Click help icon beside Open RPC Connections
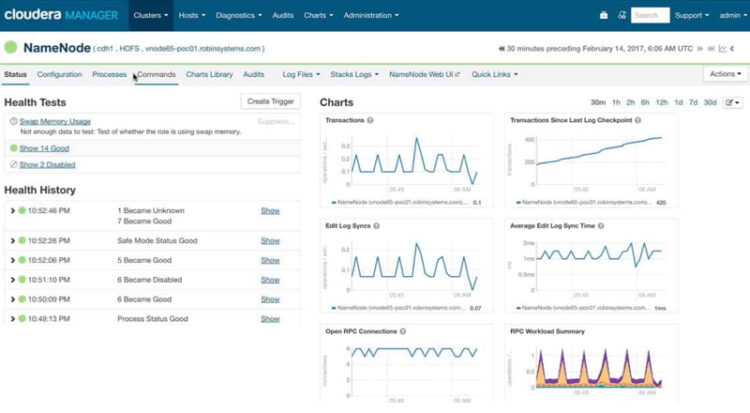 pos(403,331)
